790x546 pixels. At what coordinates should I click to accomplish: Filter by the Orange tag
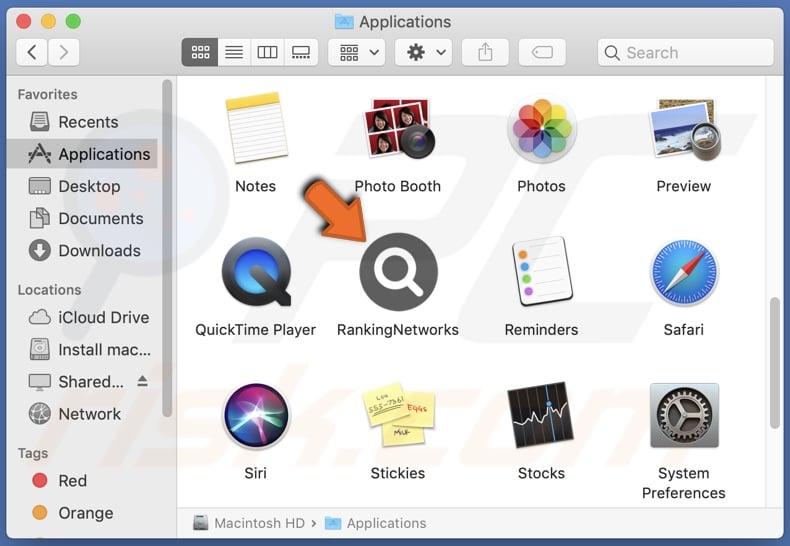click(x=83, y=513)
